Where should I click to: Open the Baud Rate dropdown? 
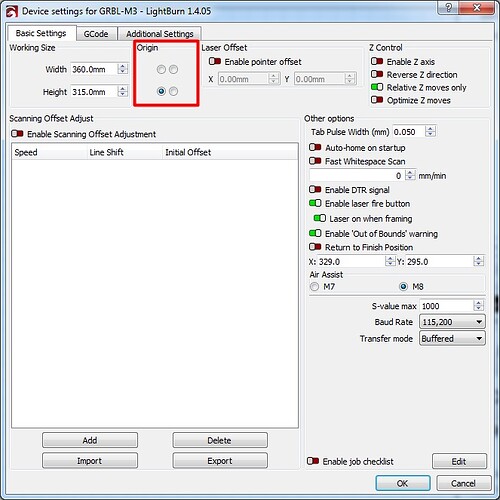click(452, 322)
